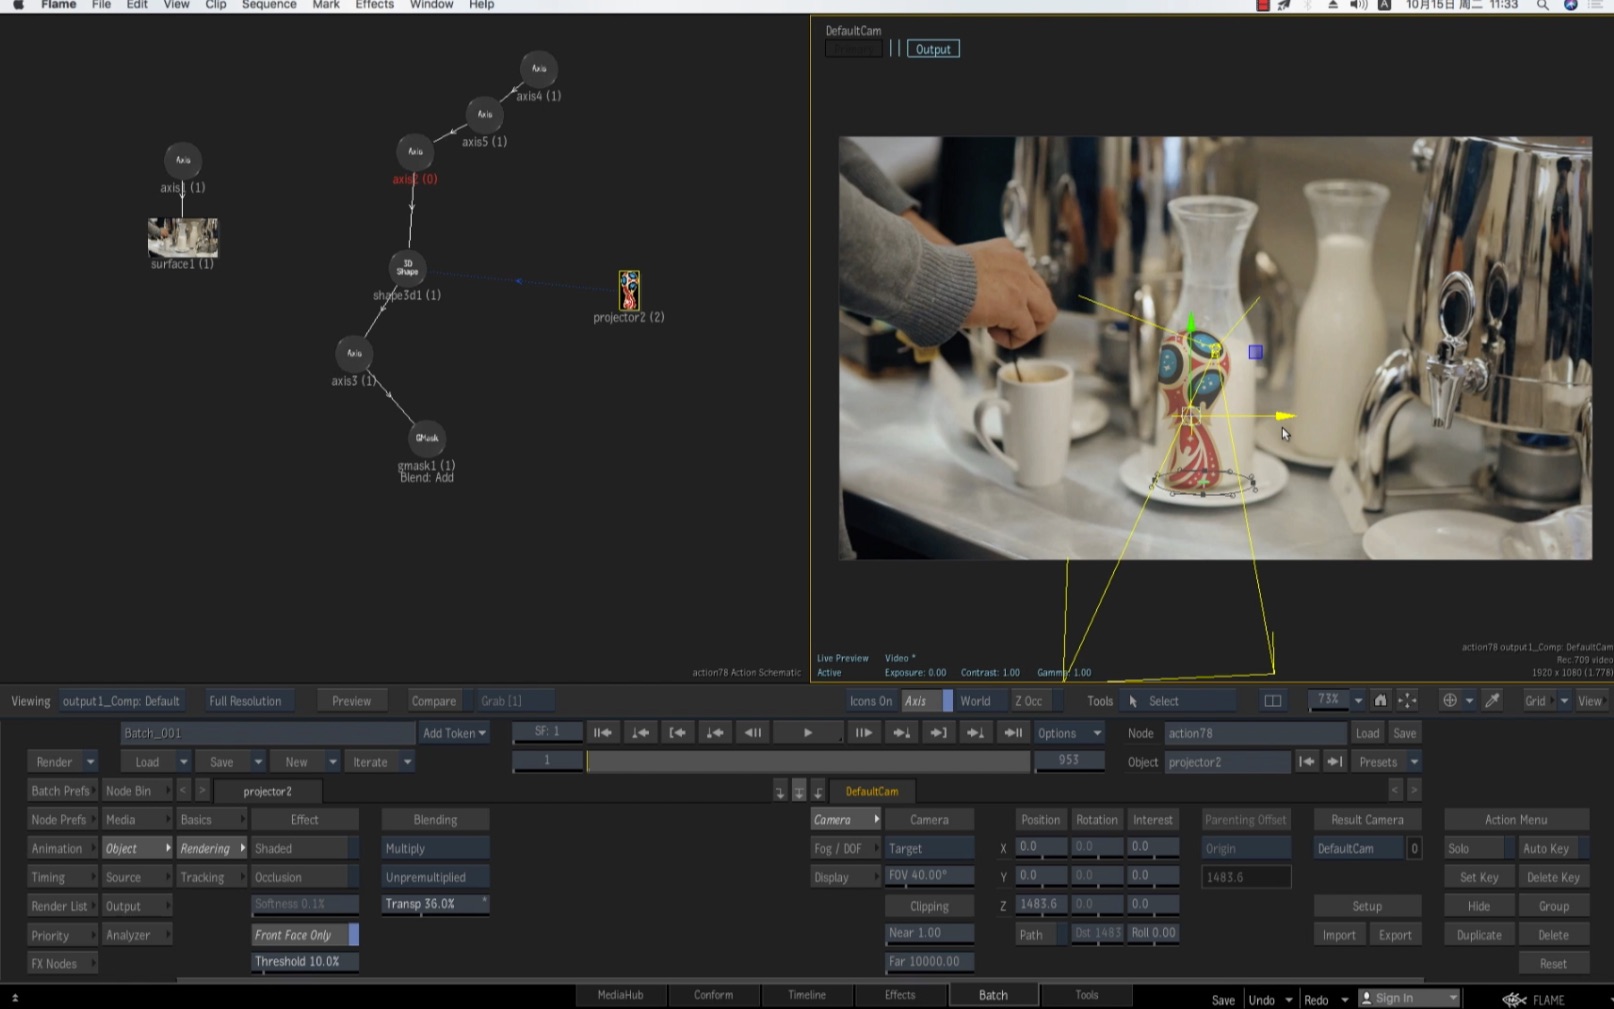
Task: Enable Auto Key mode
Action: pyautogui.click(x=1548, y=847)
